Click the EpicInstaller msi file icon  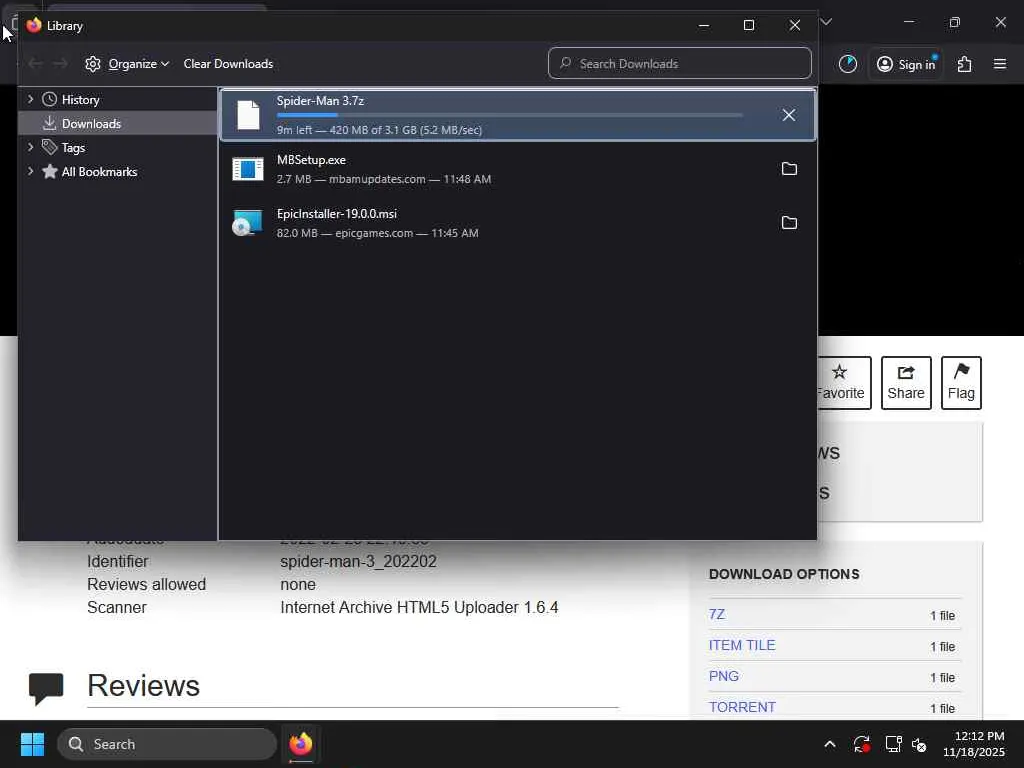pyautogui.click(x=248, y=223)
